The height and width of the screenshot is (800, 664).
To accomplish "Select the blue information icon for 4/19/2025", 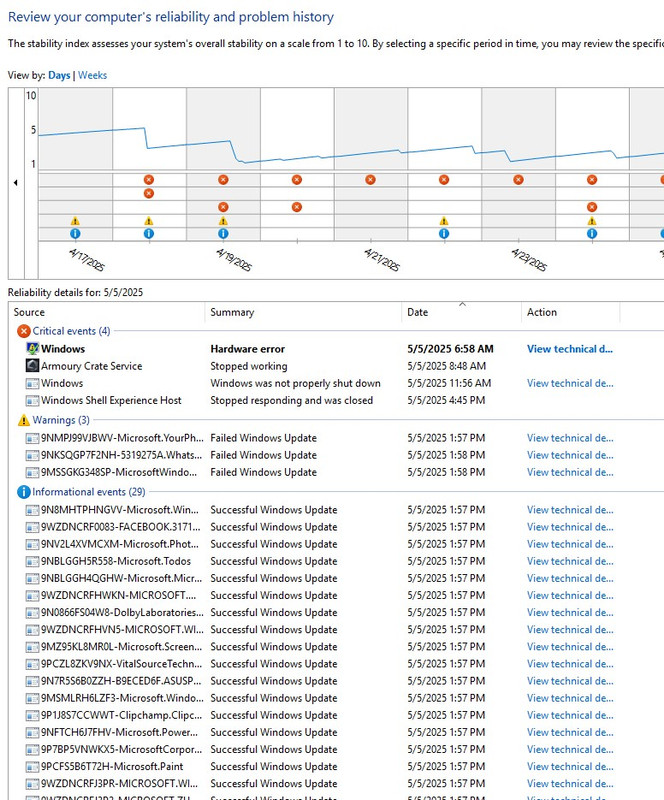I will (223, 234).
